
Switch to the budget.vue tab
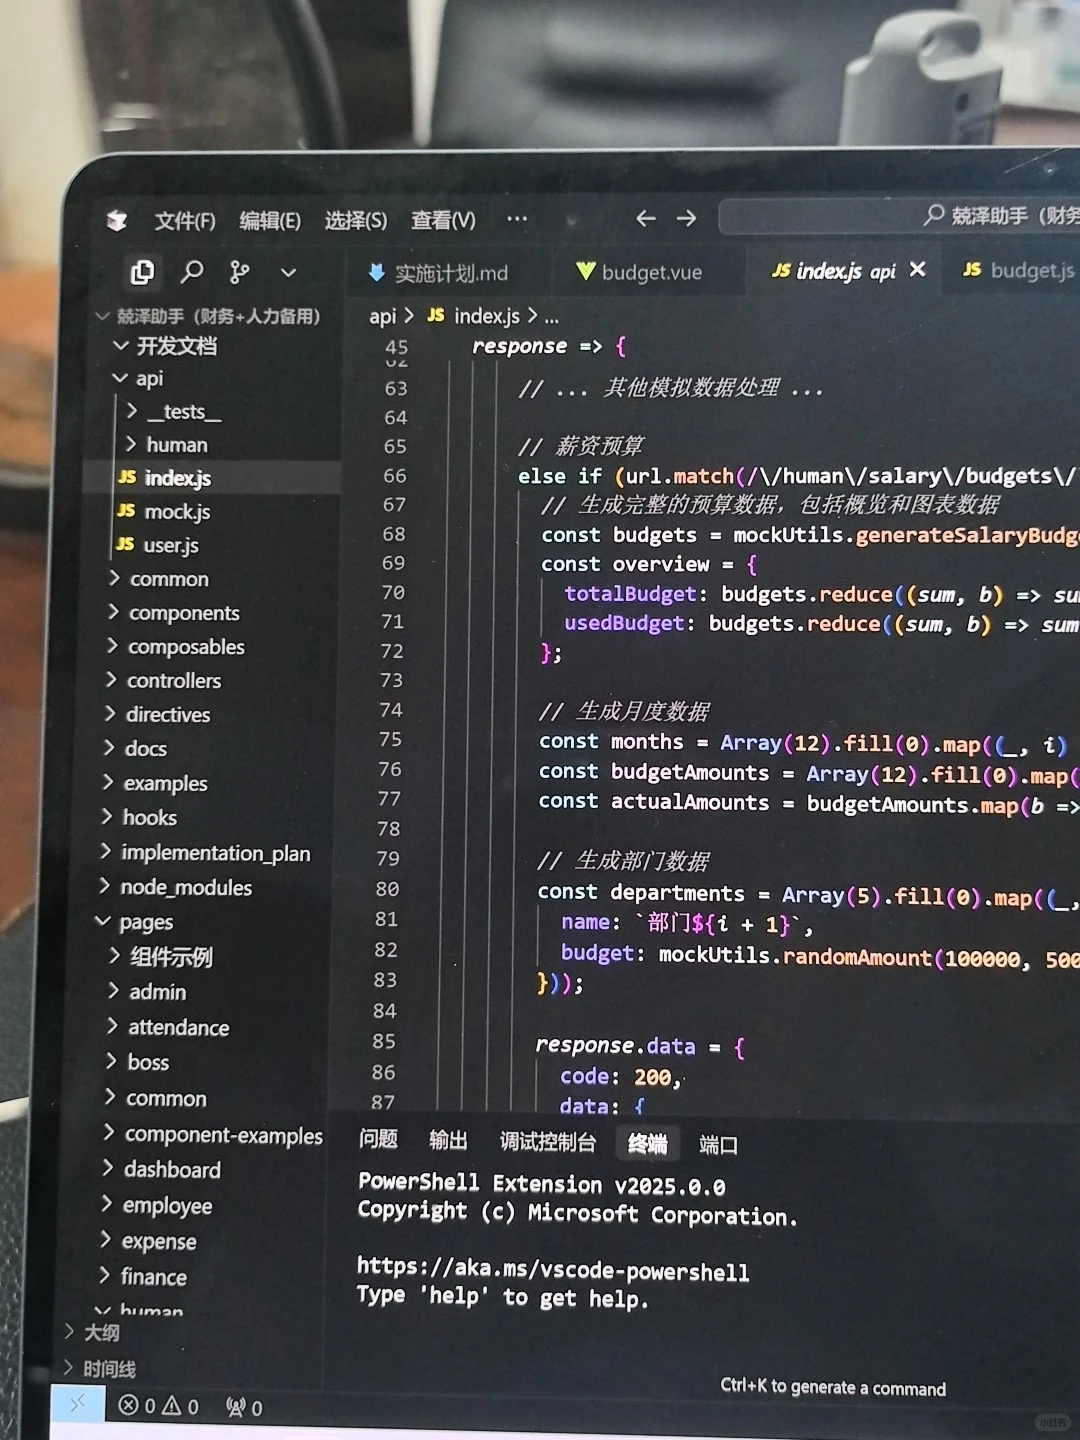click(639, 272)
